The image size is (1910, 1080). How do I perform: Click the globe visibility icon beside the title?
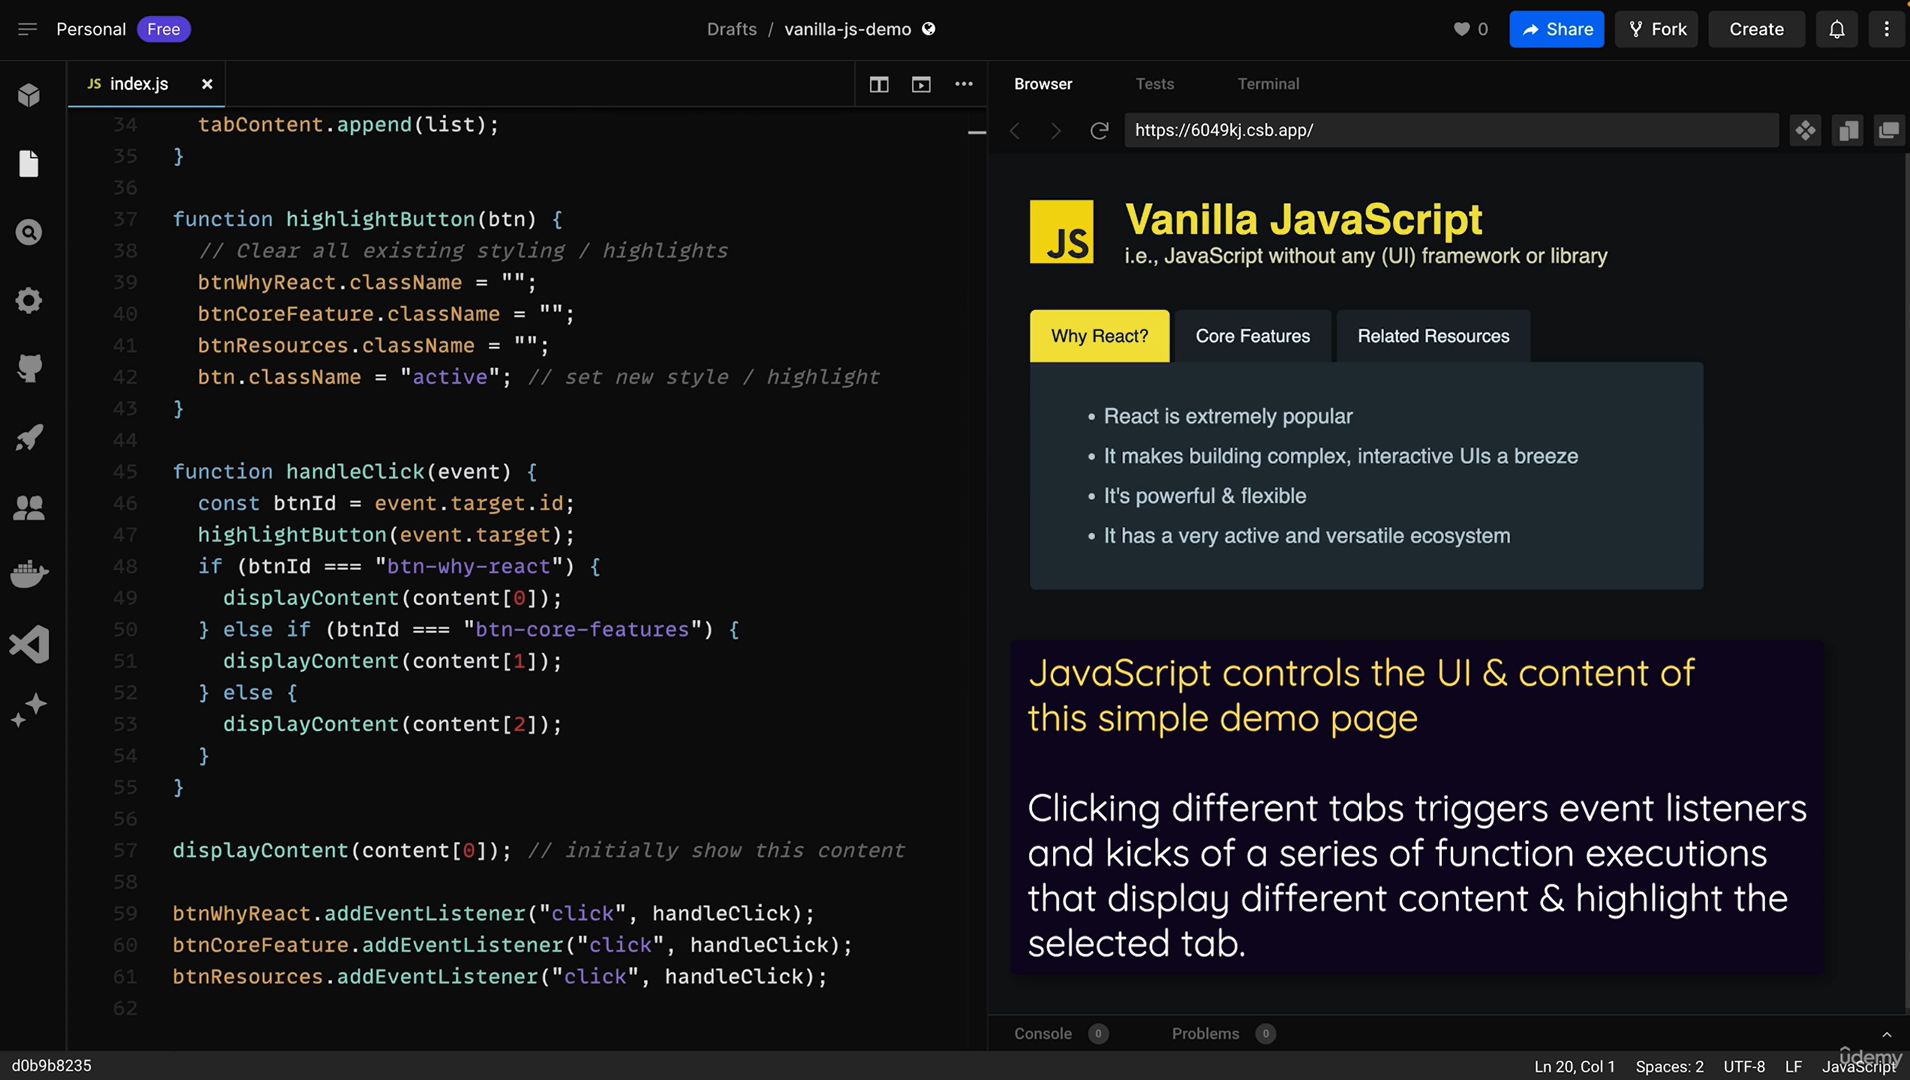[x=929, y=29]
